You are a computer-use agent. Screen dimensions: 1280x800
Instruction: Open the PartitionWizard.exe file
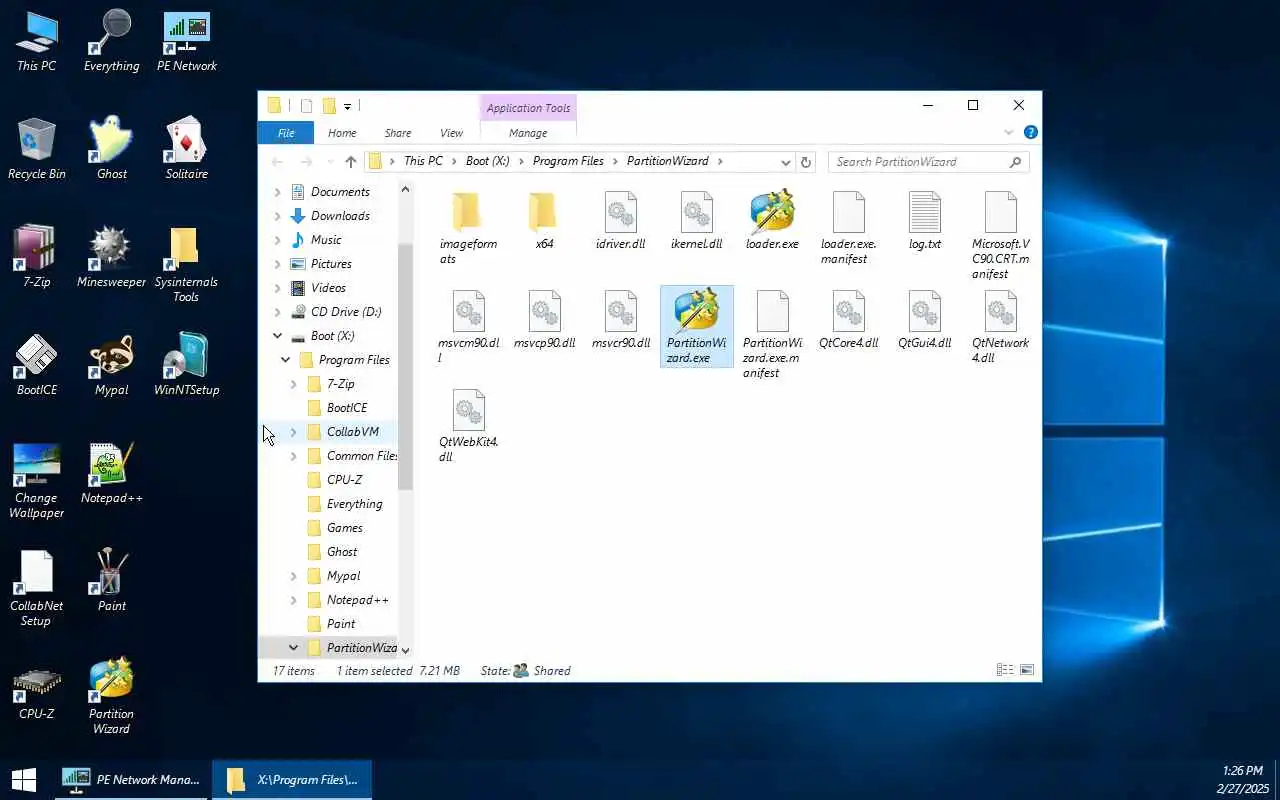697,326
